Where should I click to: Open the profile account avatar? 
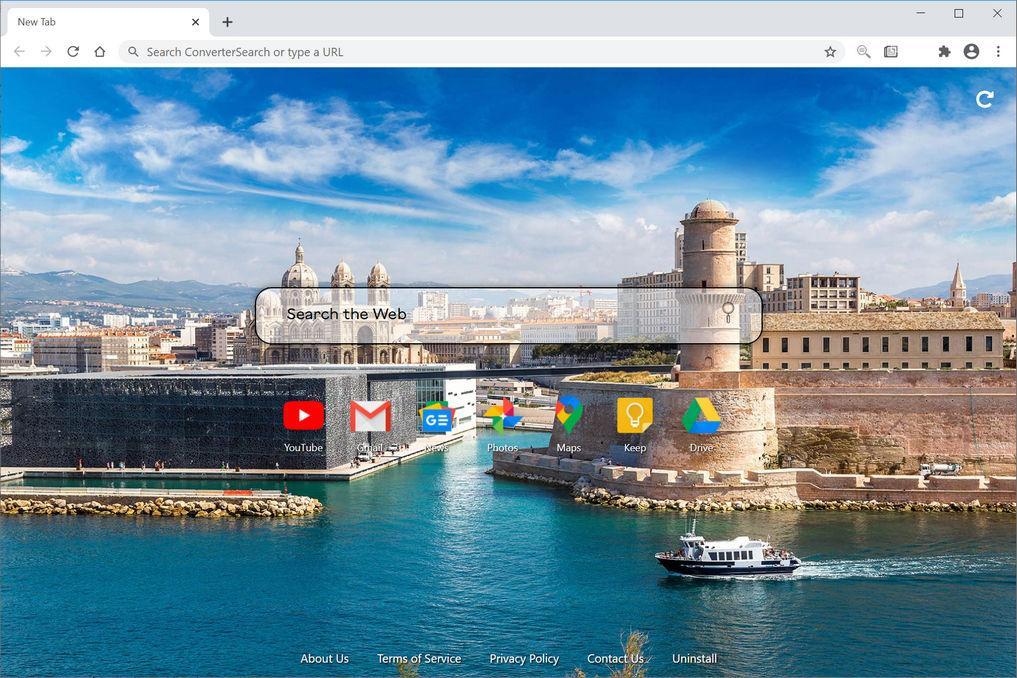[971, 51]
